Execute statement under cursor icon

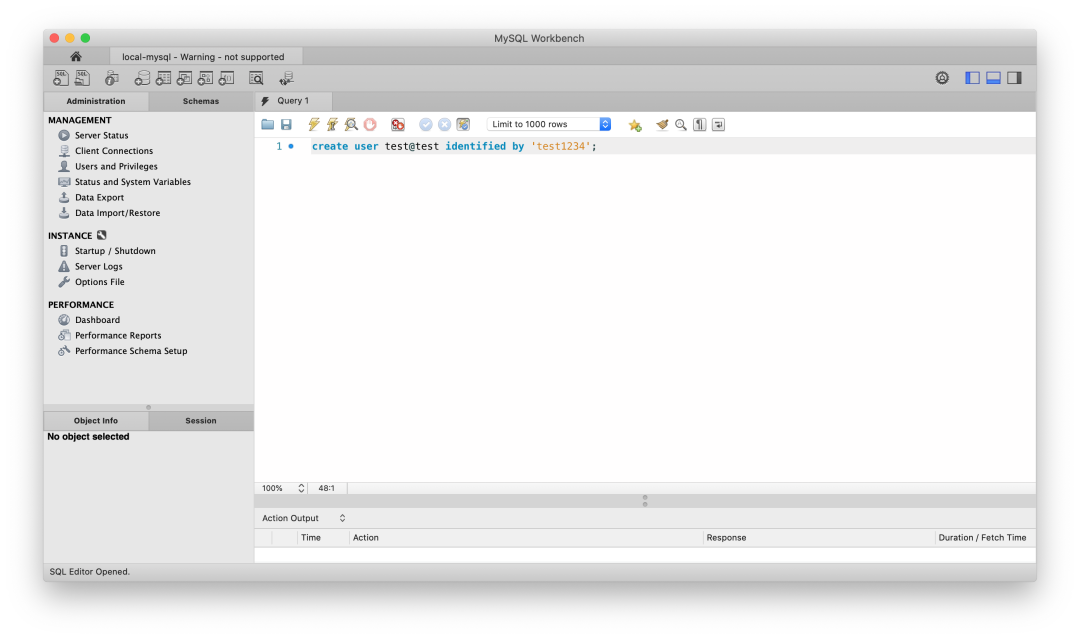click(x=333, y=125)
